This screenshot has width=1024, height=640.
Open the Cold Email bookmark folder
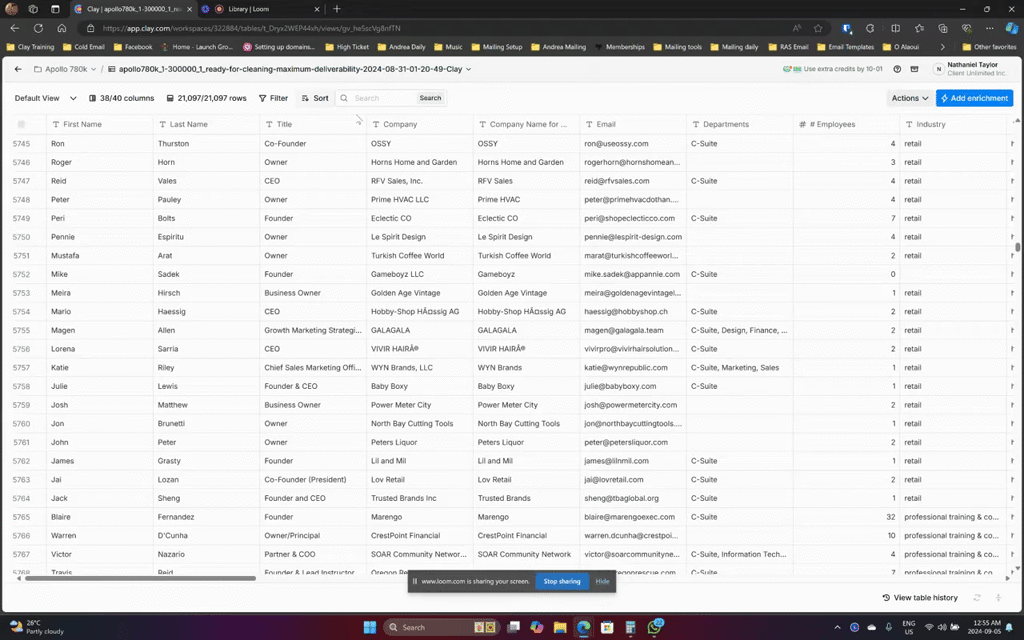tap(84, 47)
